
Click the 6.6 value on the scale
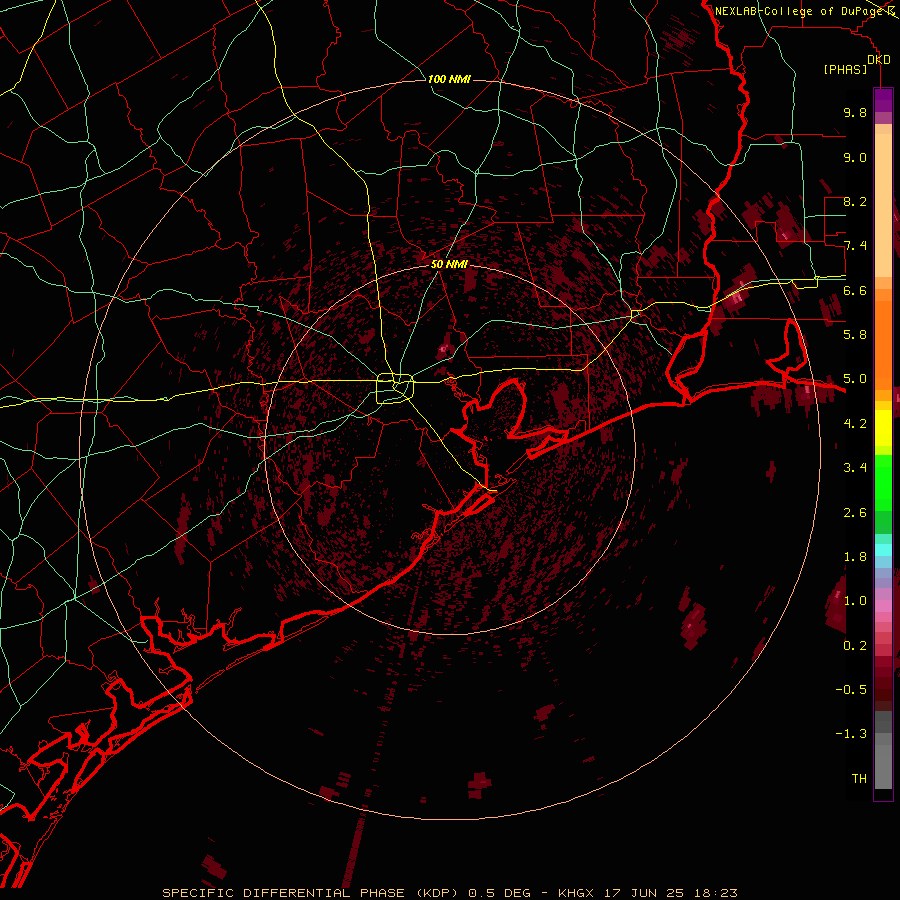pos(855,290)
